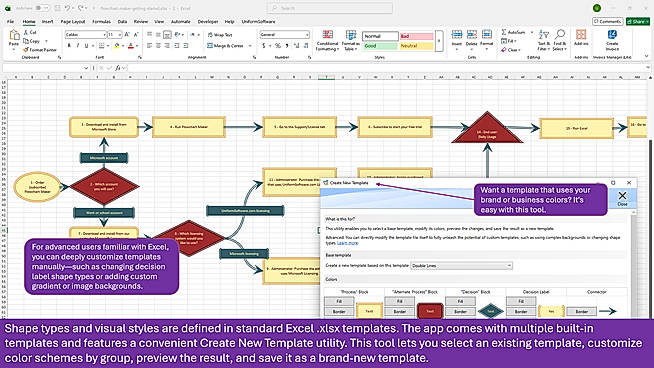This screenshot has width=654, height=368.
Task: Activate the Format Painter brush
Action: click(40, 50)
